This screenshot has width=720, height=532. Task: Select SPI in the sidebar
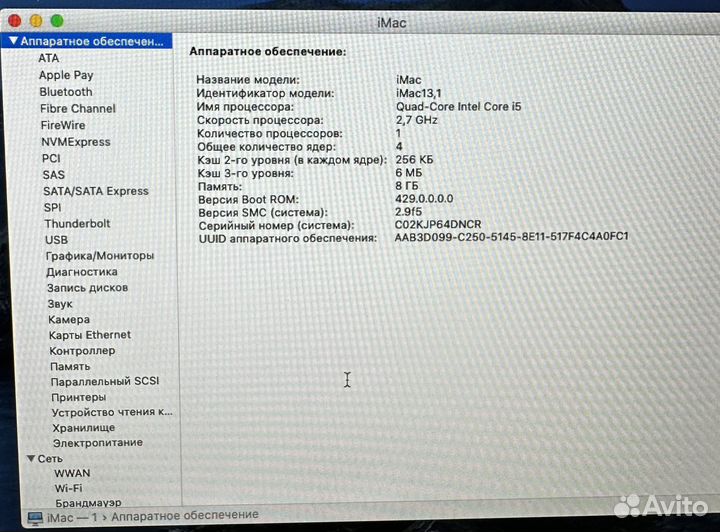tap(52, 207)
